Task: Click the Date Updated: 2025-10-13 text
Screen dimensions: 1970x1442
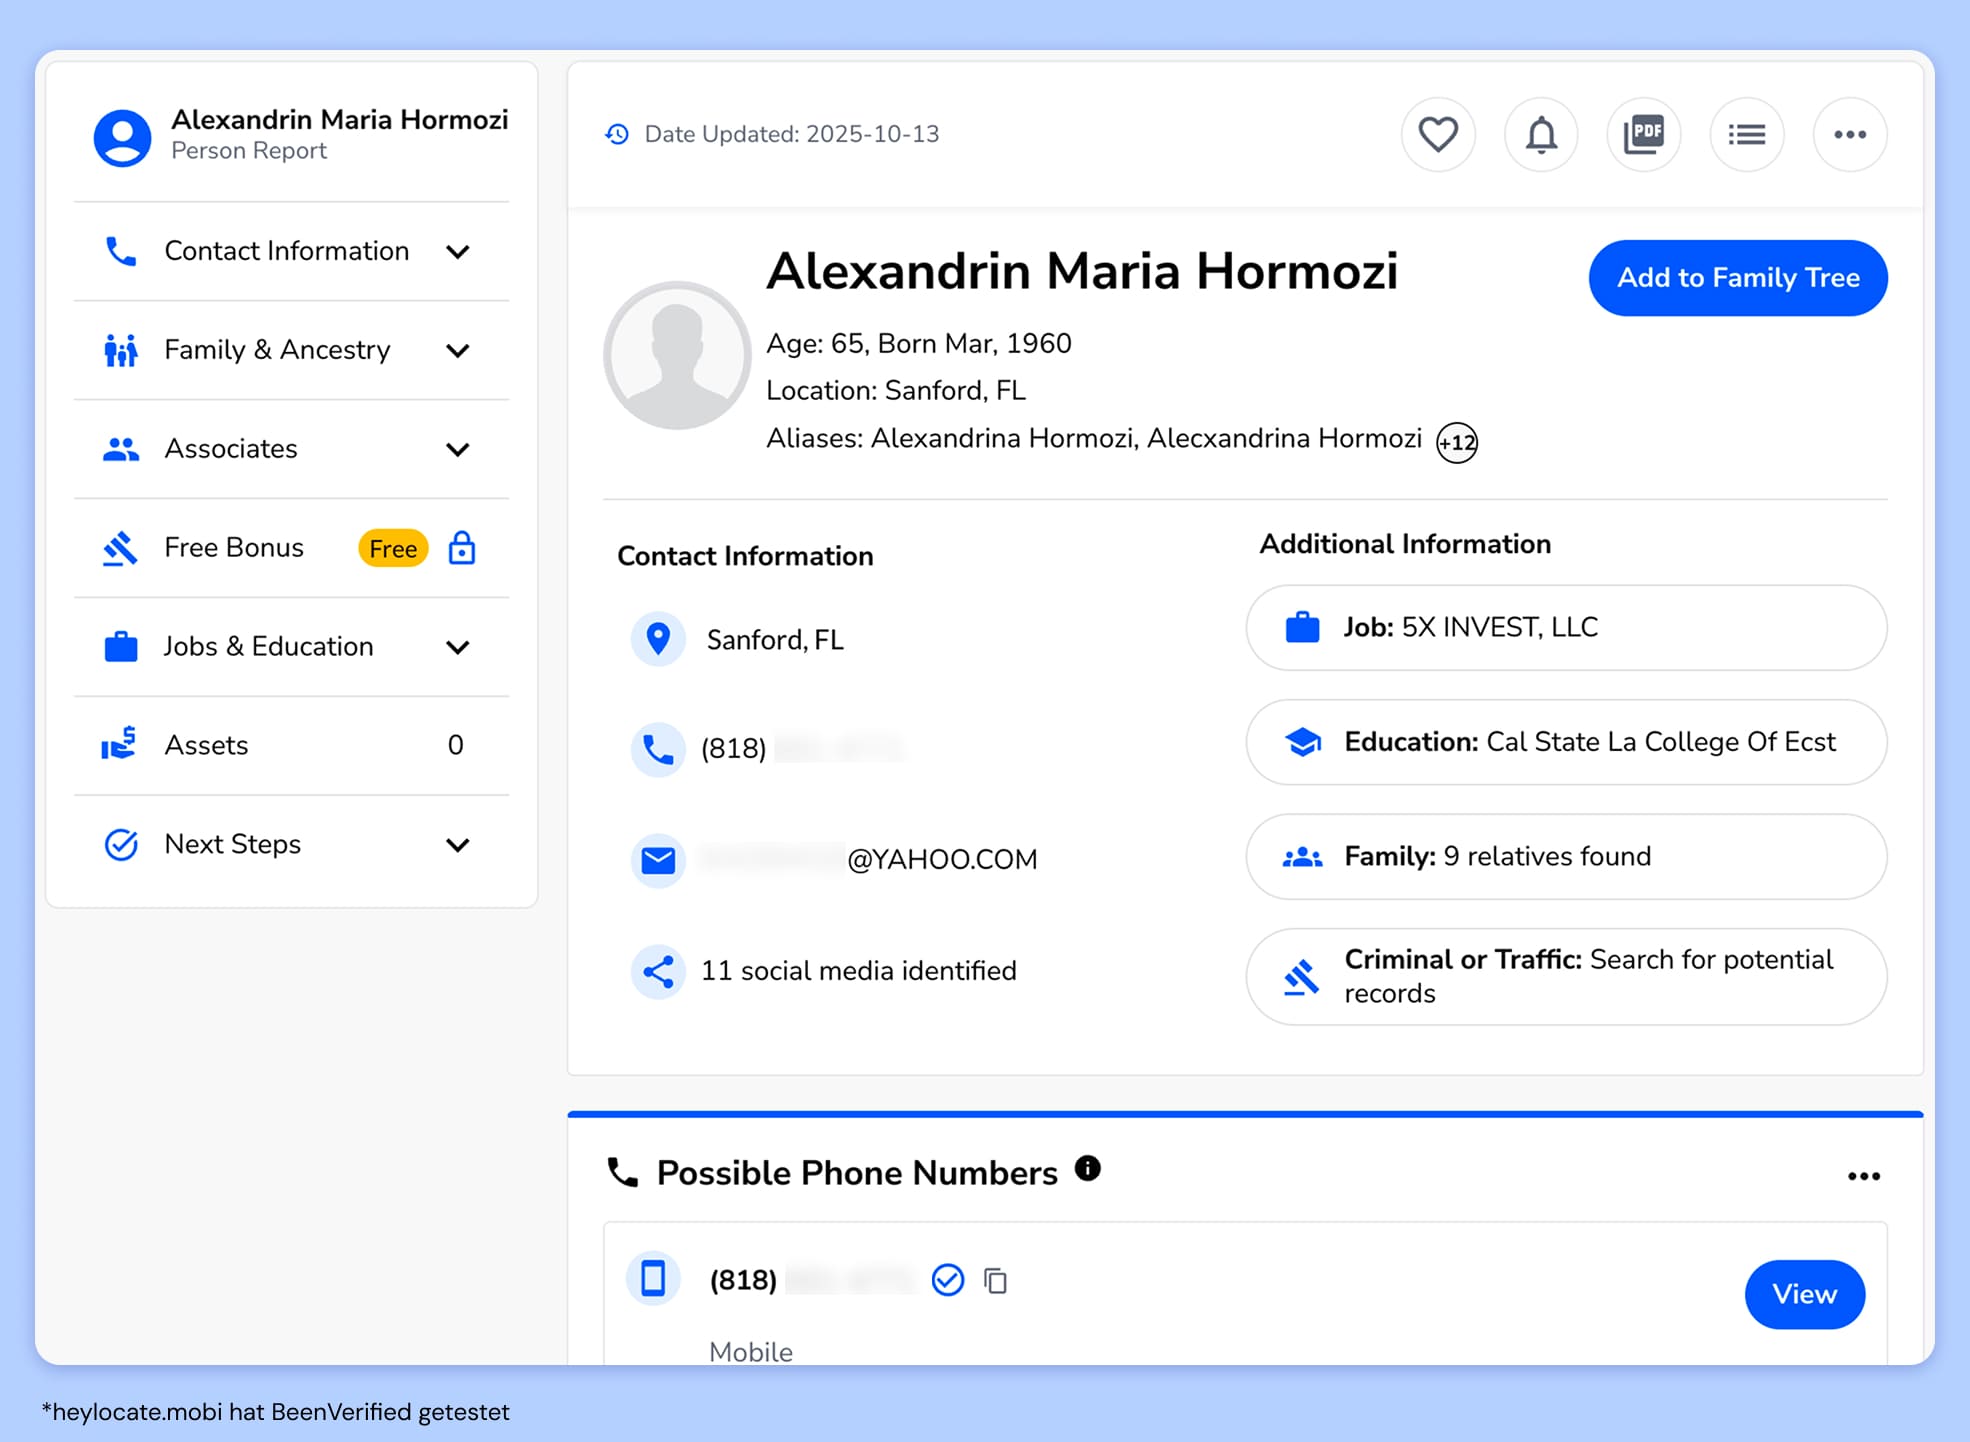Action: tap(792, 134)
